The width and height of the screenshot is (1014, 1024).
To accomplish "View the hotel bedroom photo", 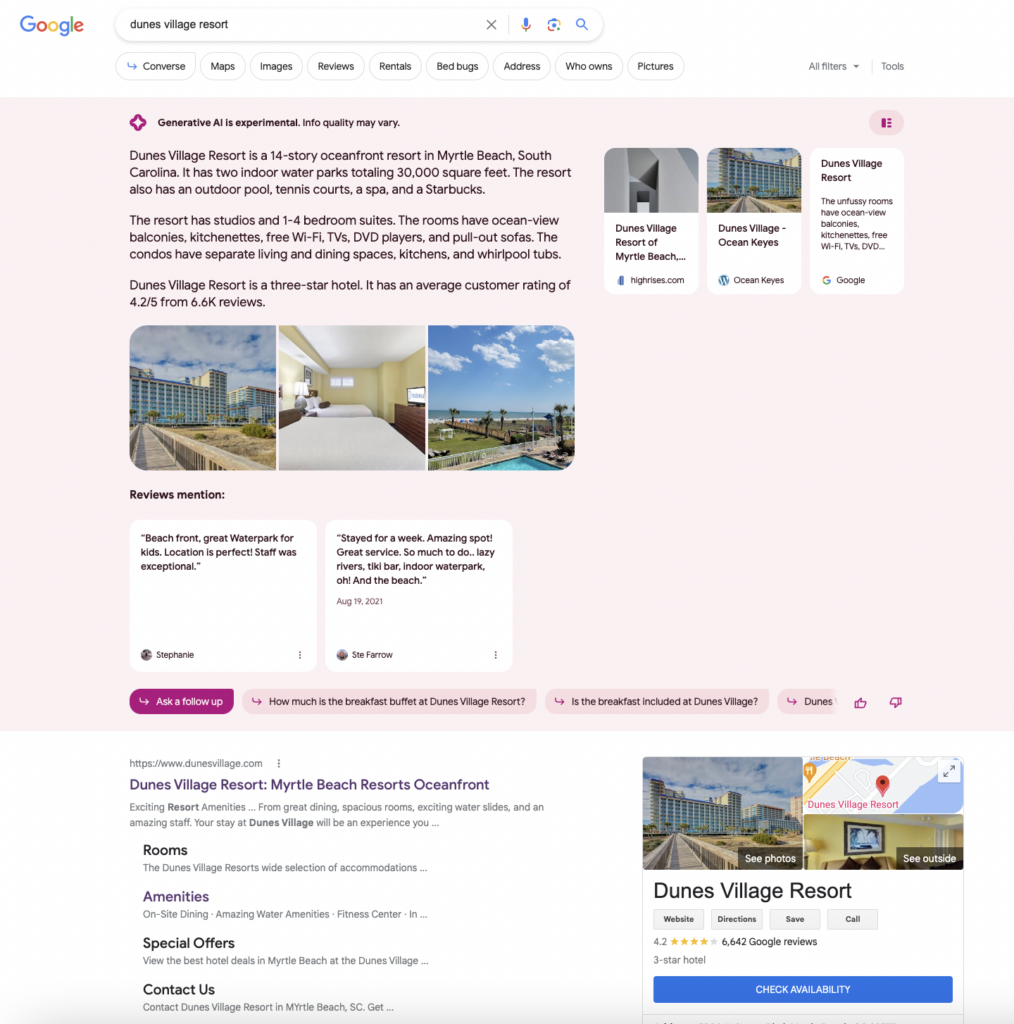I will pyautogui.click(x=352, y=398).
